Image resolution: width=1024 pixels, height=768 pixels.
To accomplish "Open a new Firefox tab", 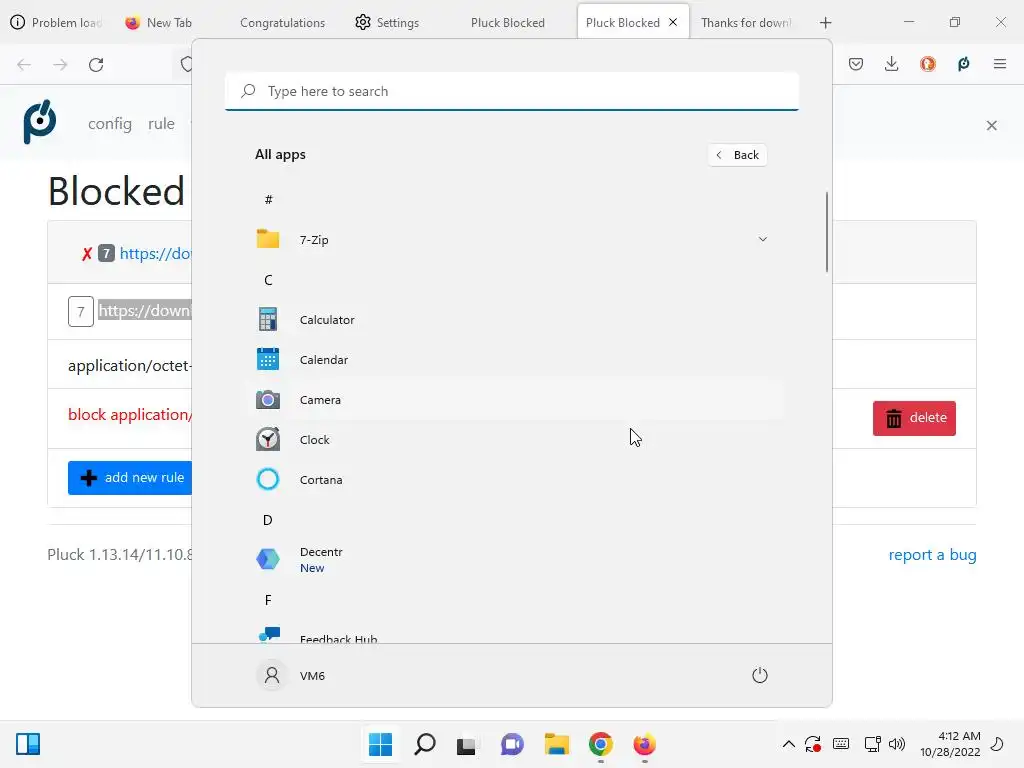I will 825,23.
